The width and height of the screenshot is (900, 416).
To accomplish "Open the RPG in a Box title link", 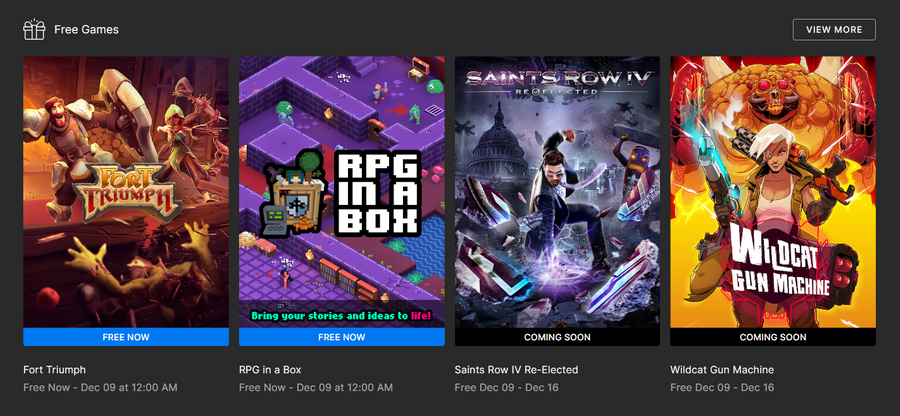I will pyautogui.click(x=270, y=370).
